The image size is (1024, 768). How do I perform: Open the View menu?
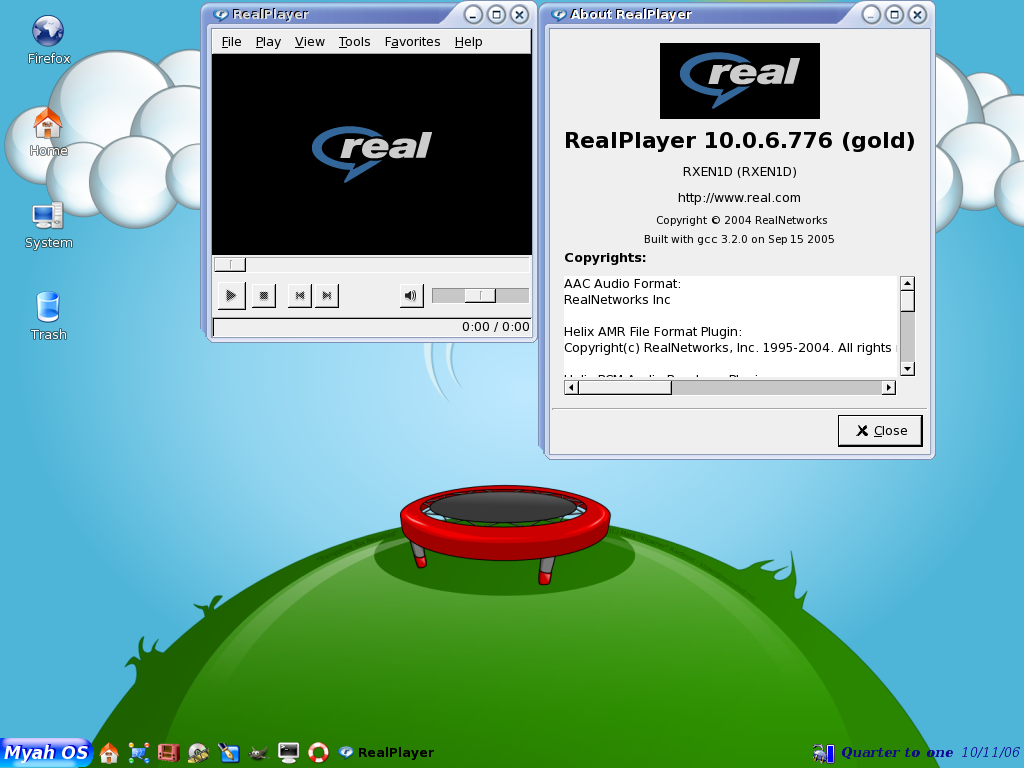click(x=310, y=42)
